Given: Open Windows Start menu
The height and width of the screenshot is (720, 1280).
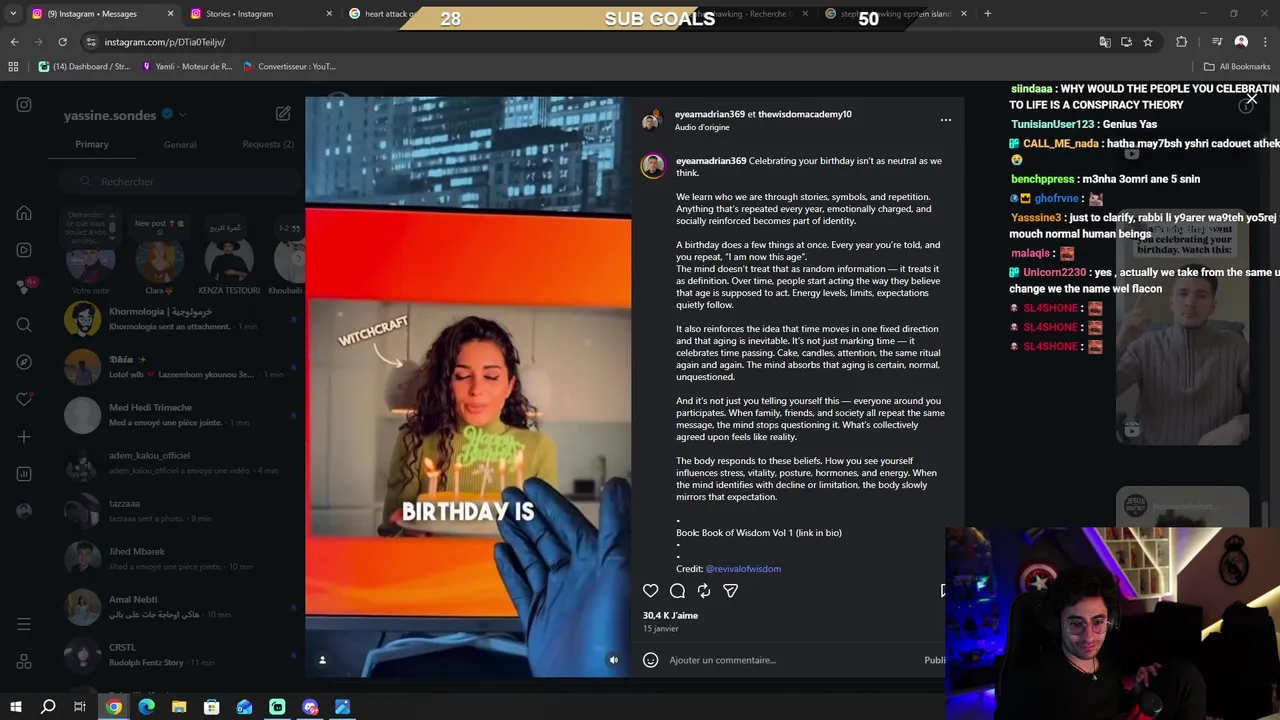Looking at the screenshot, I should click(14, 707).
